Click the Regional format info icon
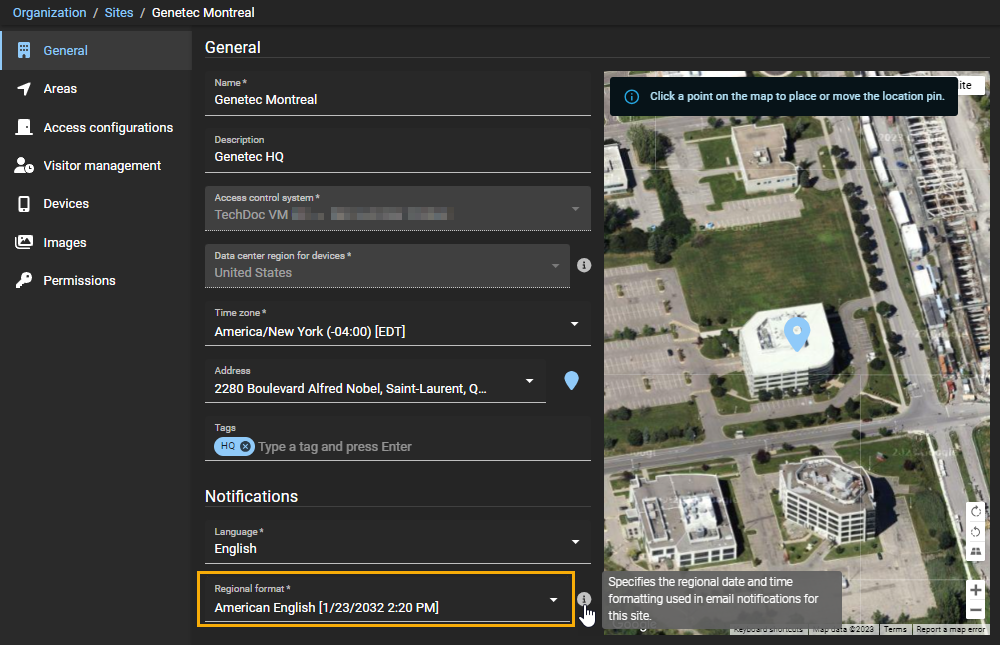The height and width of the screenshot is (645, 1000). point(585,599)
